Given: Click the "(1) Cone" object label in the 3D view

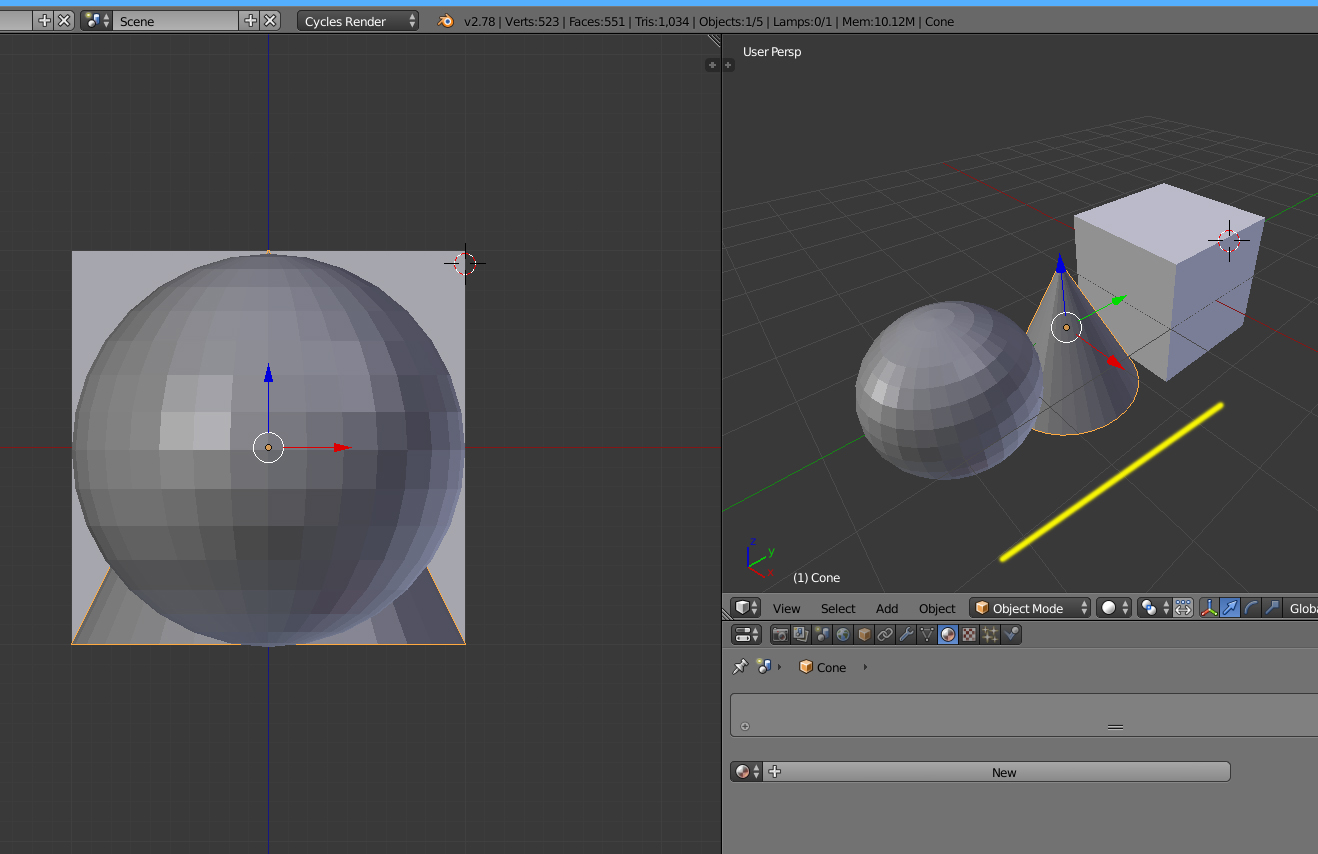Looking at the screenshot, I should [816, 578].
